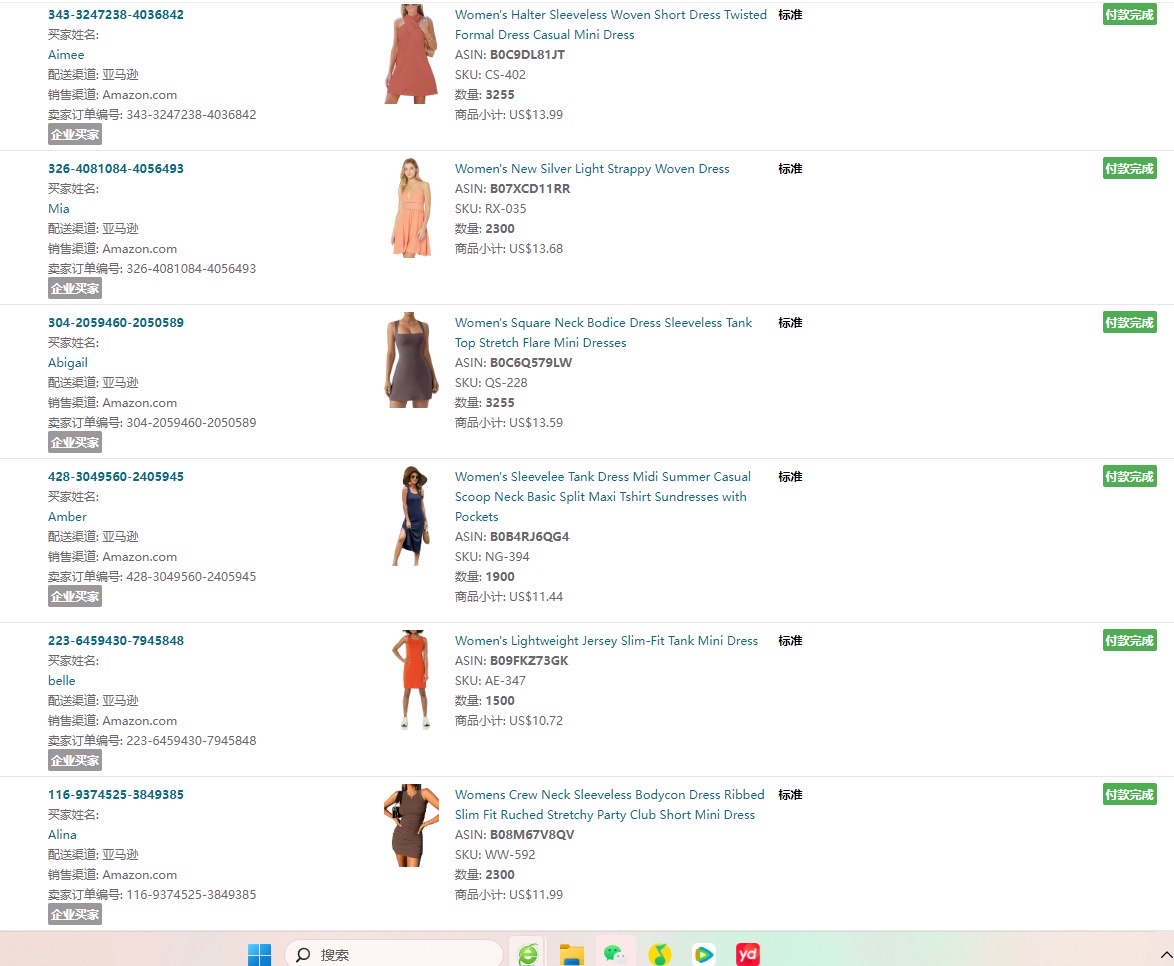Click the orange tank mini dress thumbnail

coord(411,679)
